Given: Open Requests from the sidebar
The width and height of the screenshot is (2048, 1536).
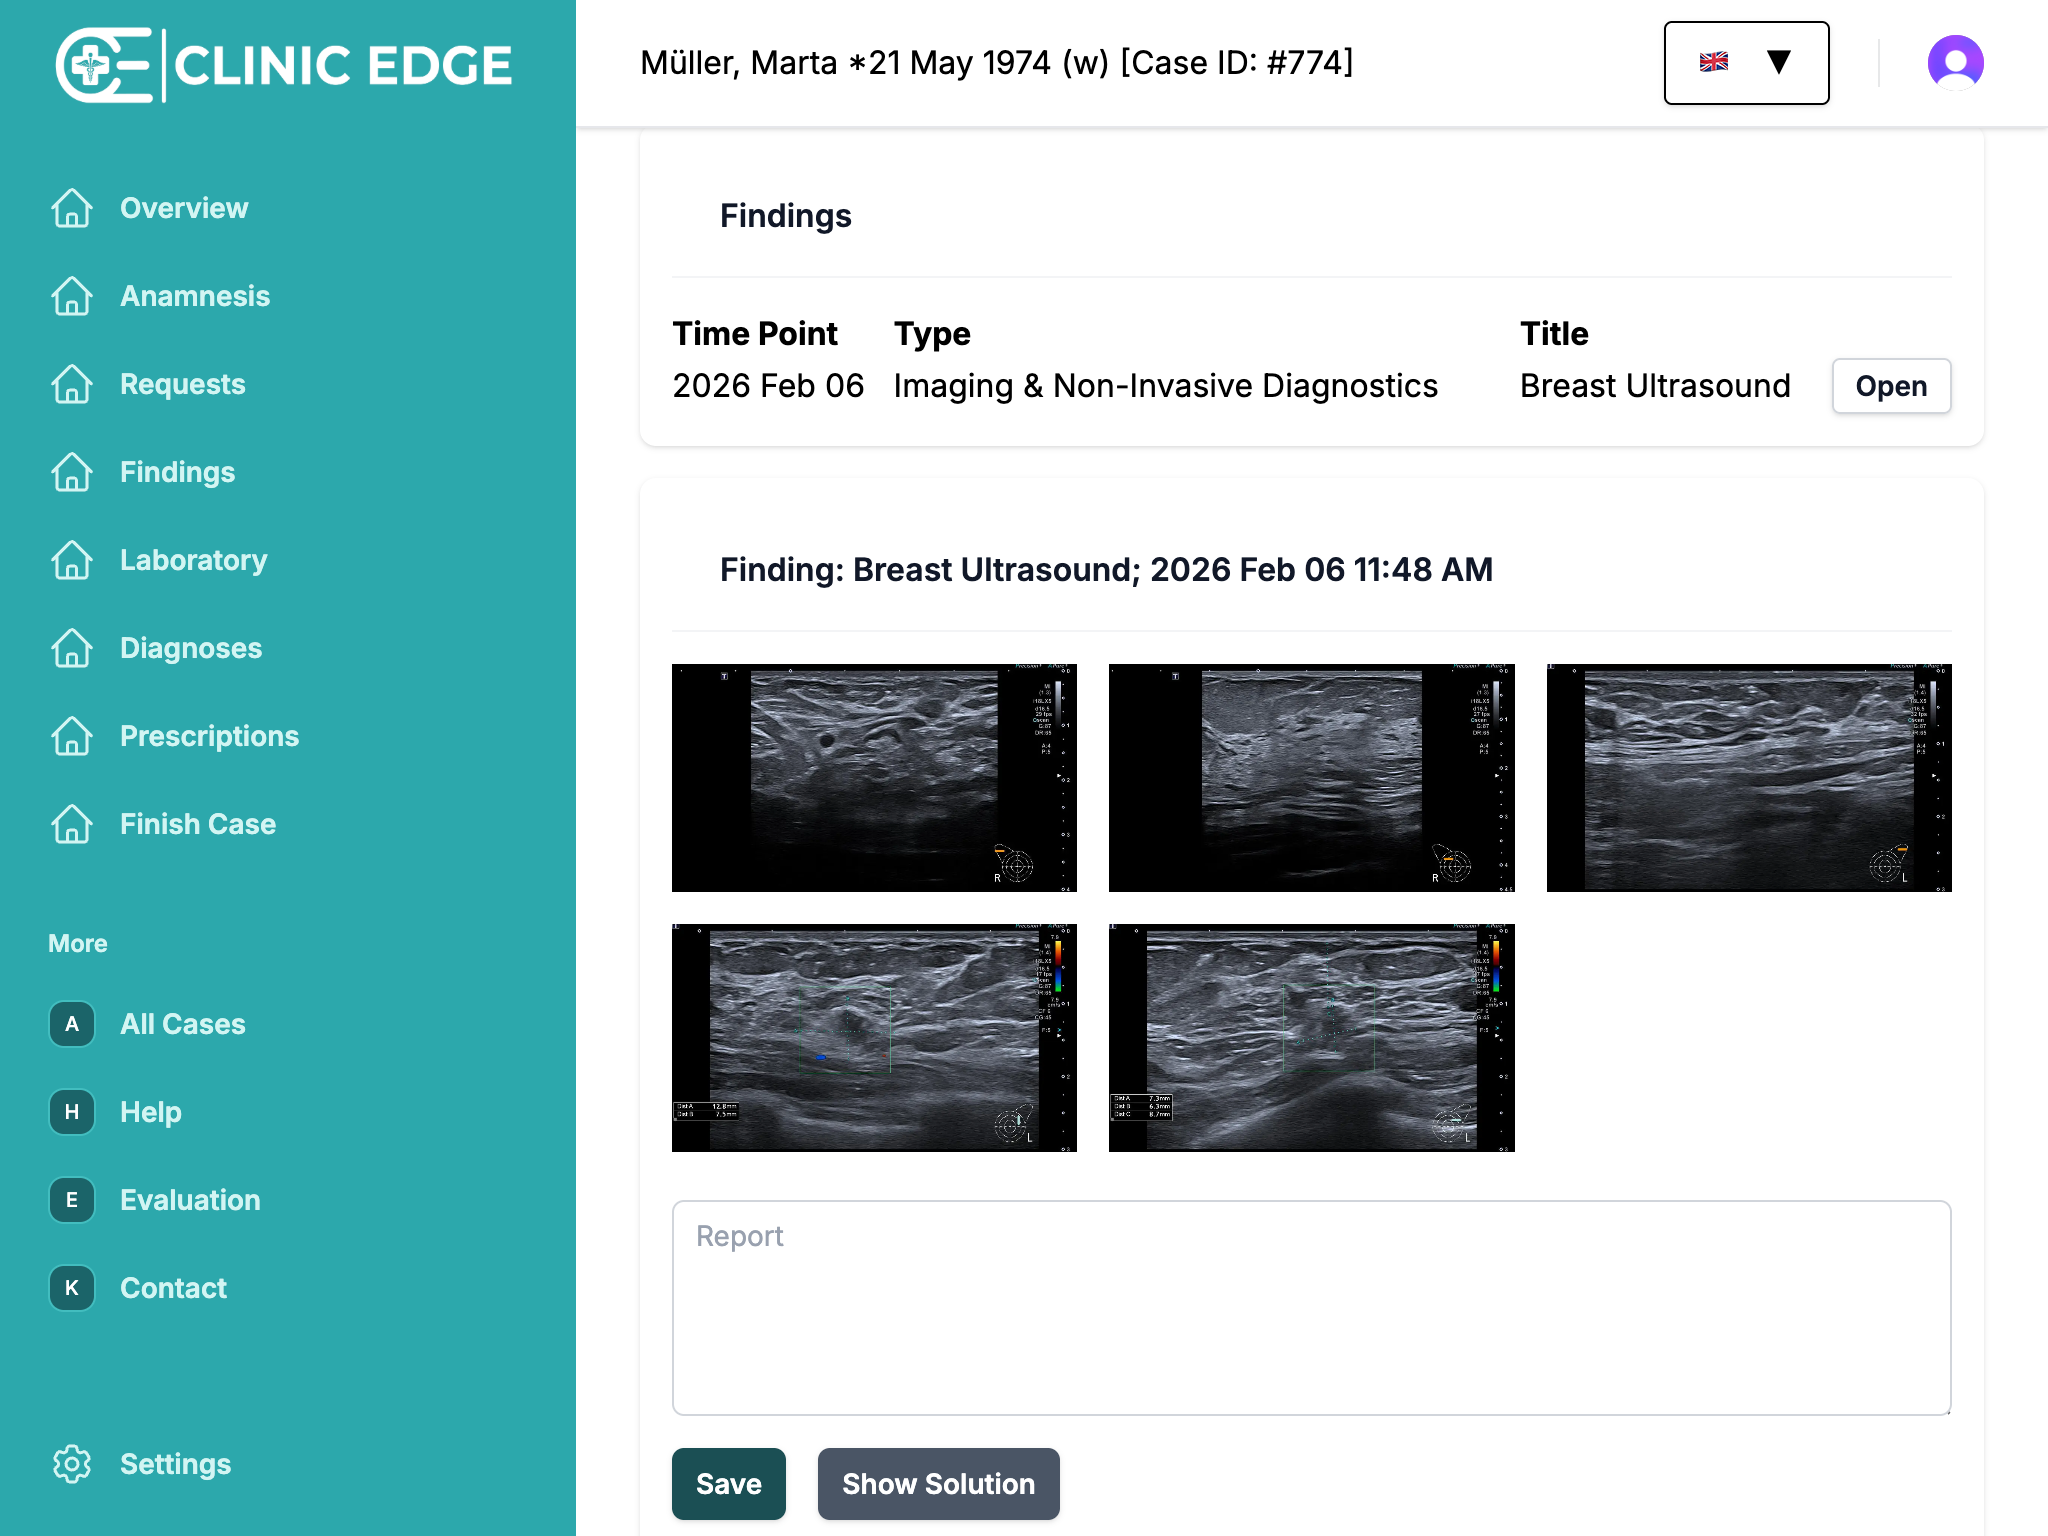Looking at the screenshot, I should click(71, 384).
